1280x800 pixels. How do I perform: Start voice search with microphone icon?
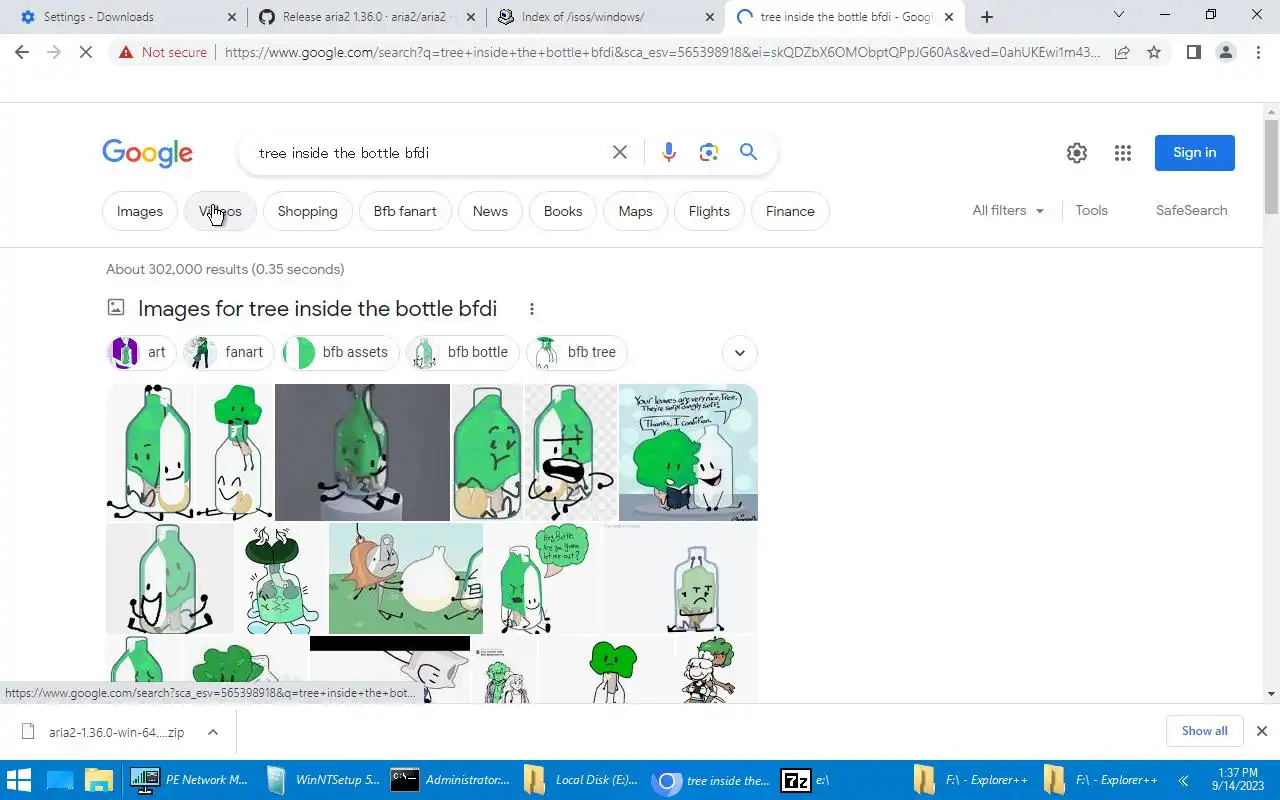click(669, 152)
